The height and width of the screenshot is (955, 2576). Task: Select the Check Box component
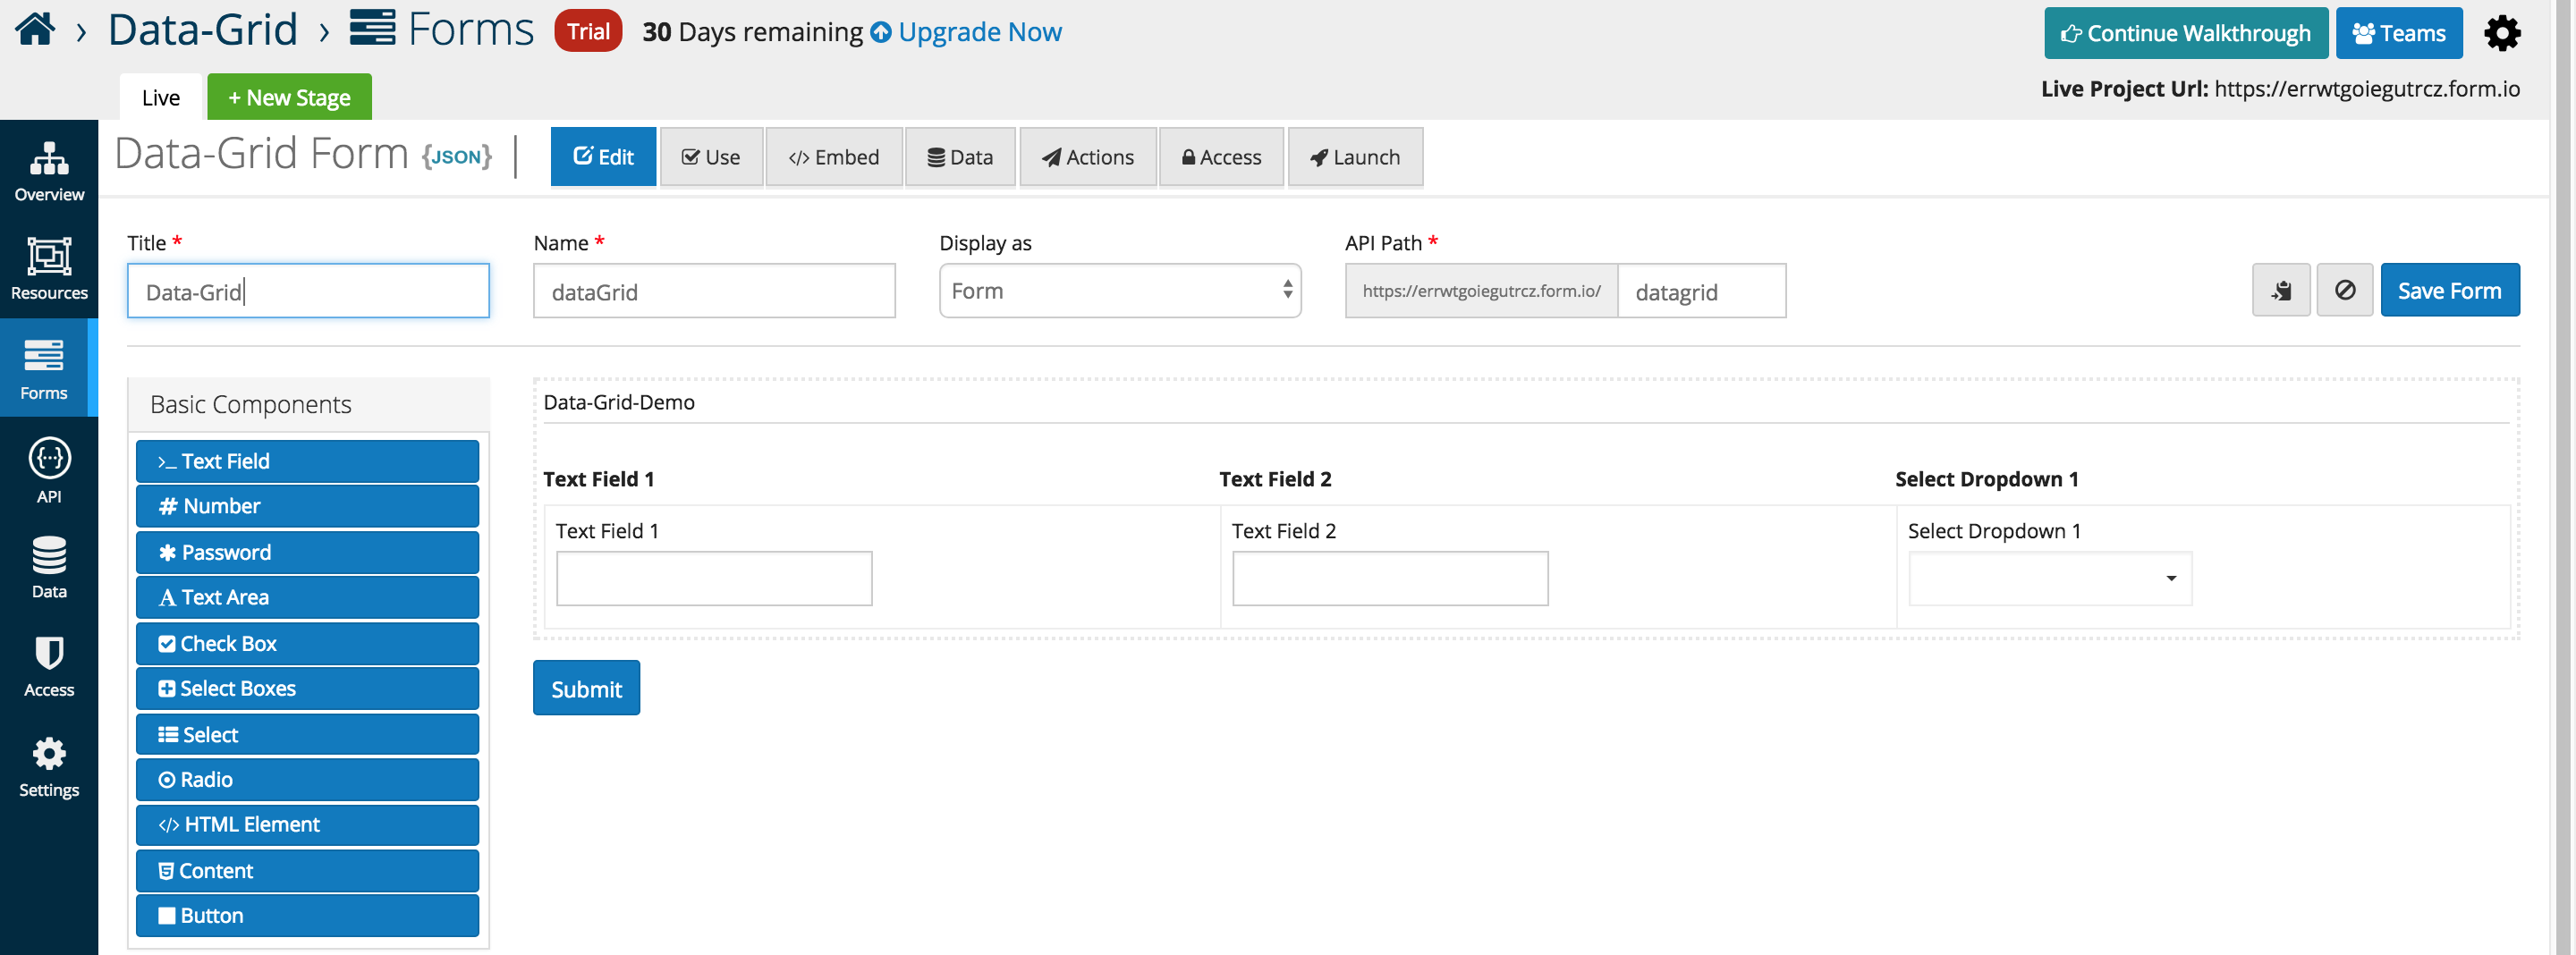click(307, 643)
